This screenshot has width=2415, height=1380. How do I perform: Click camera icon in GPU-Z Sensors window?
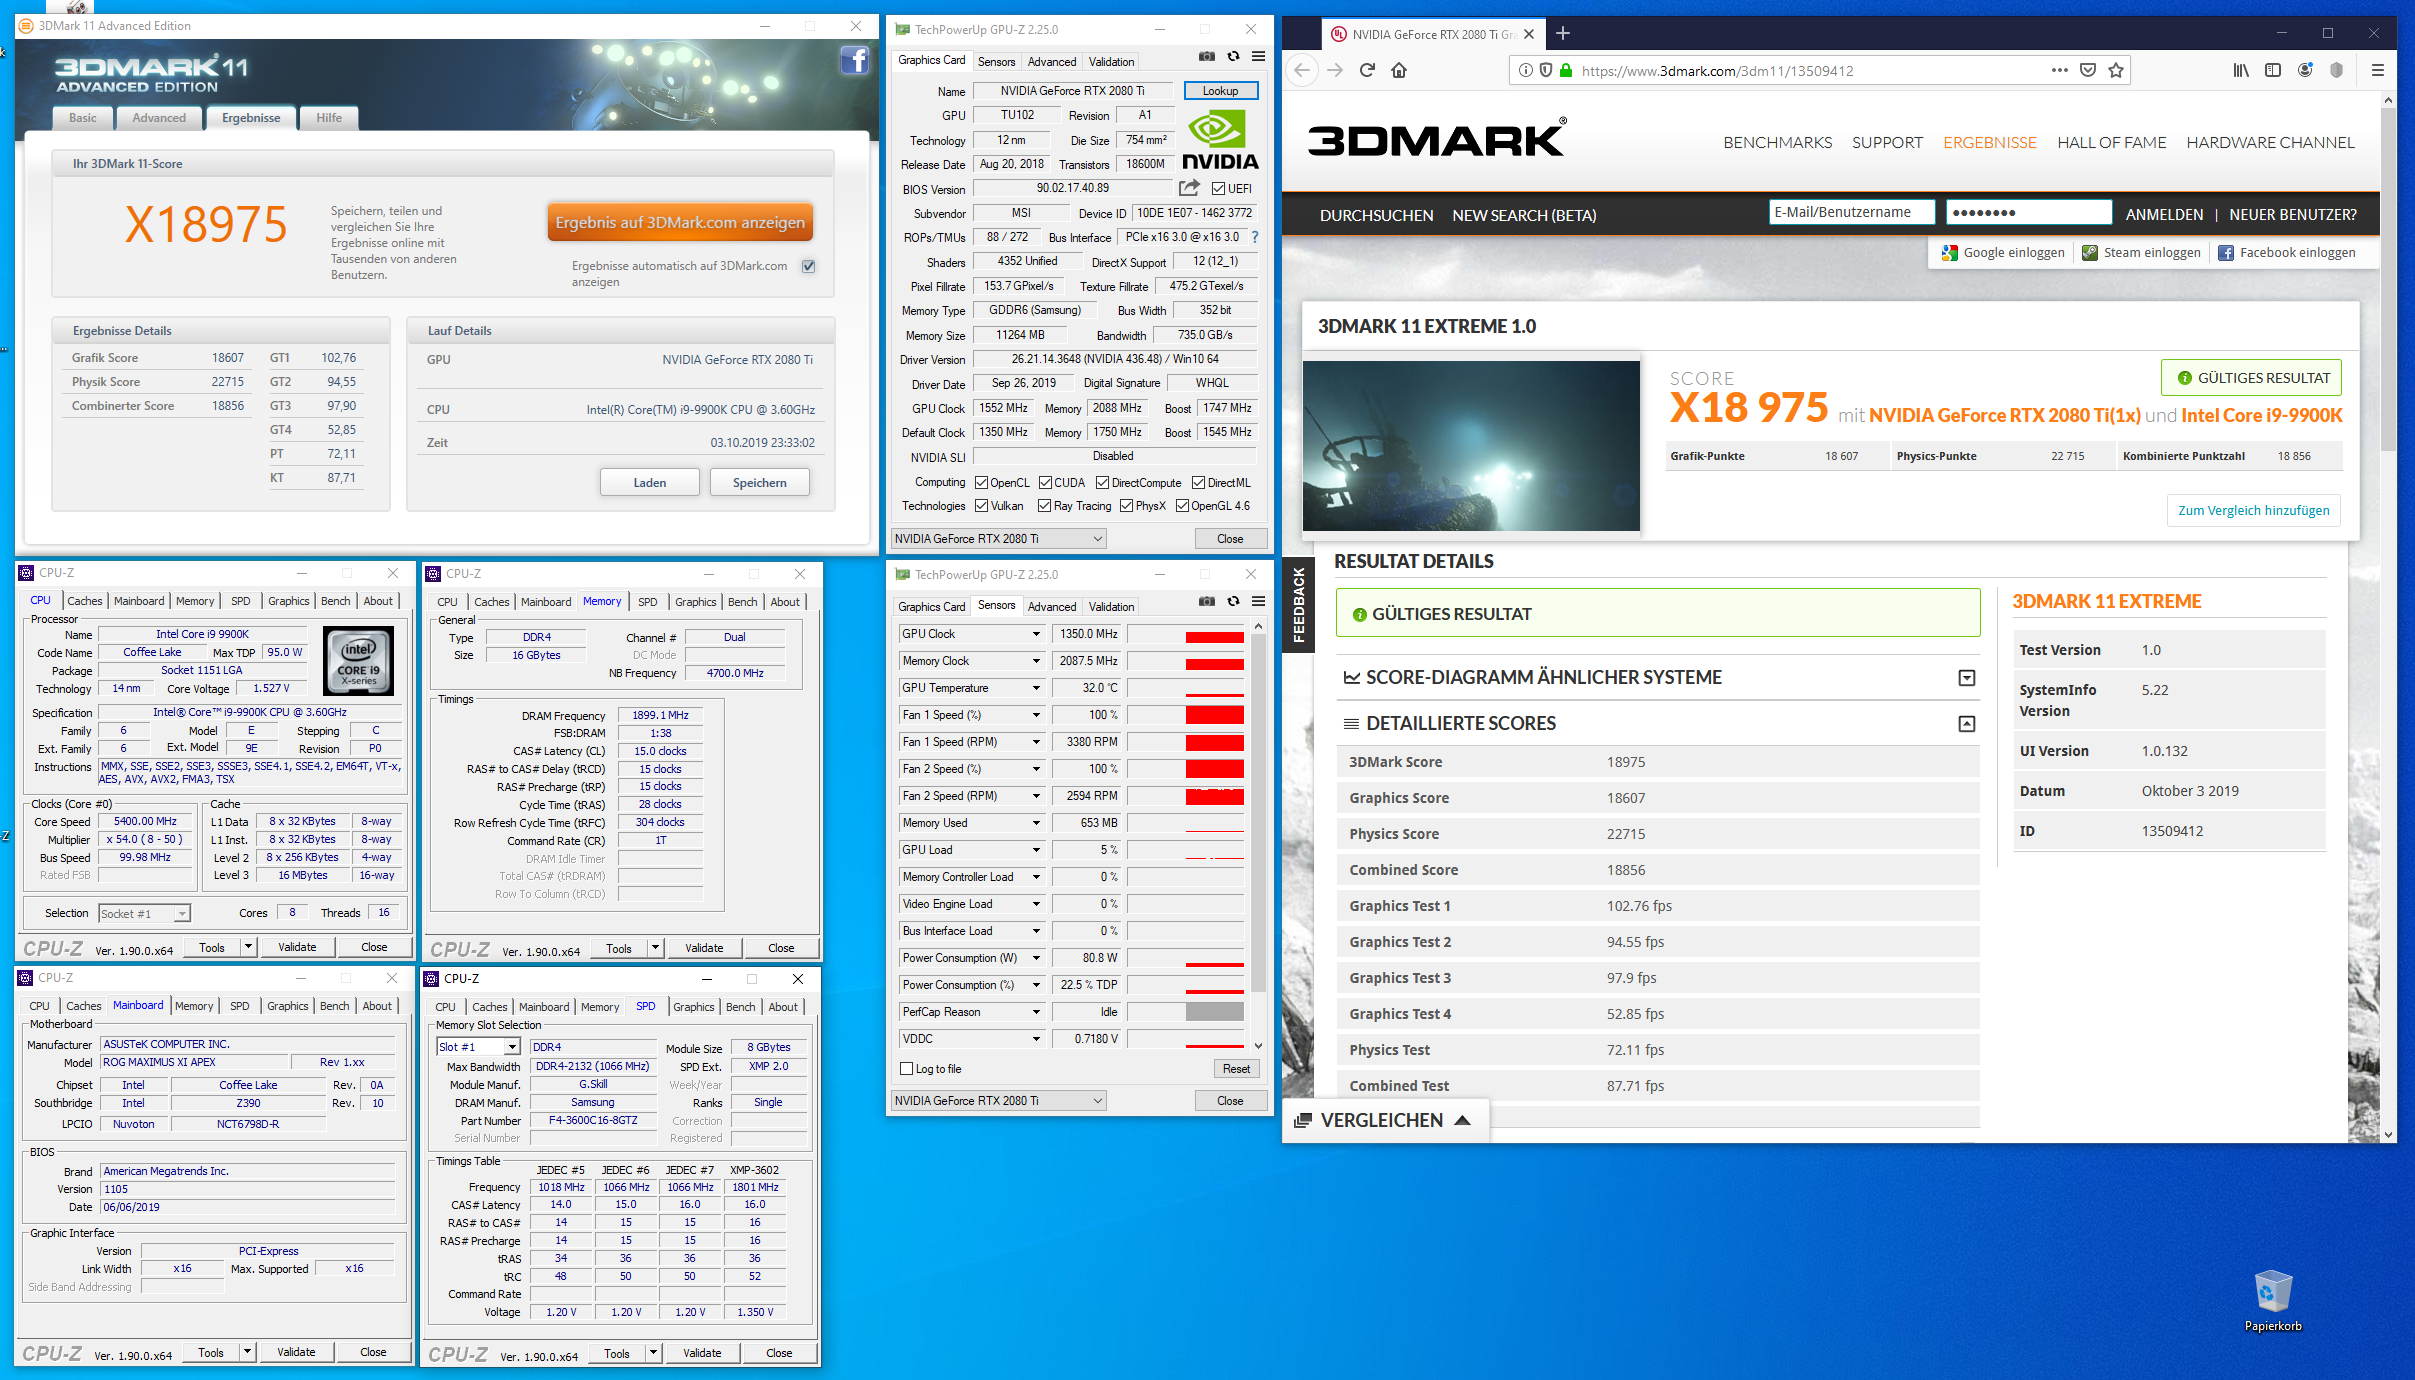click(1207, 601)
